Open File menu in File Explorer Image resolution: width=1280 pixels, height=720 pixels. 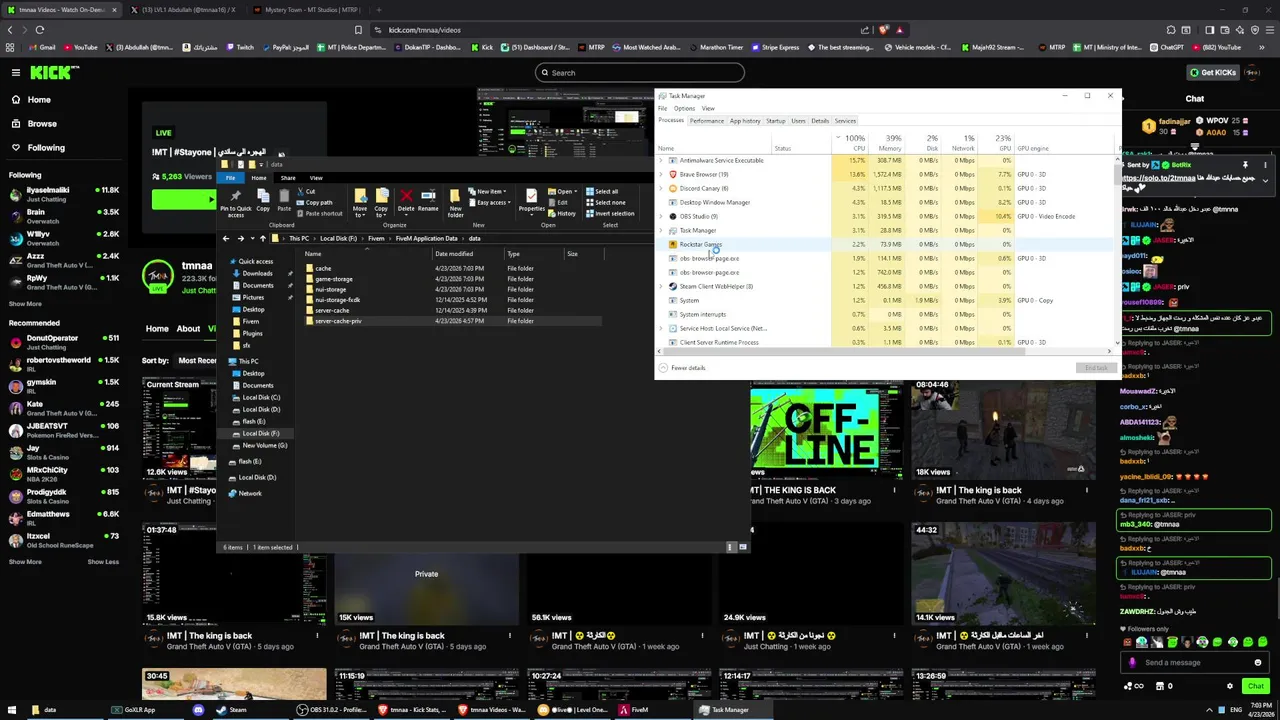(230, 178)
